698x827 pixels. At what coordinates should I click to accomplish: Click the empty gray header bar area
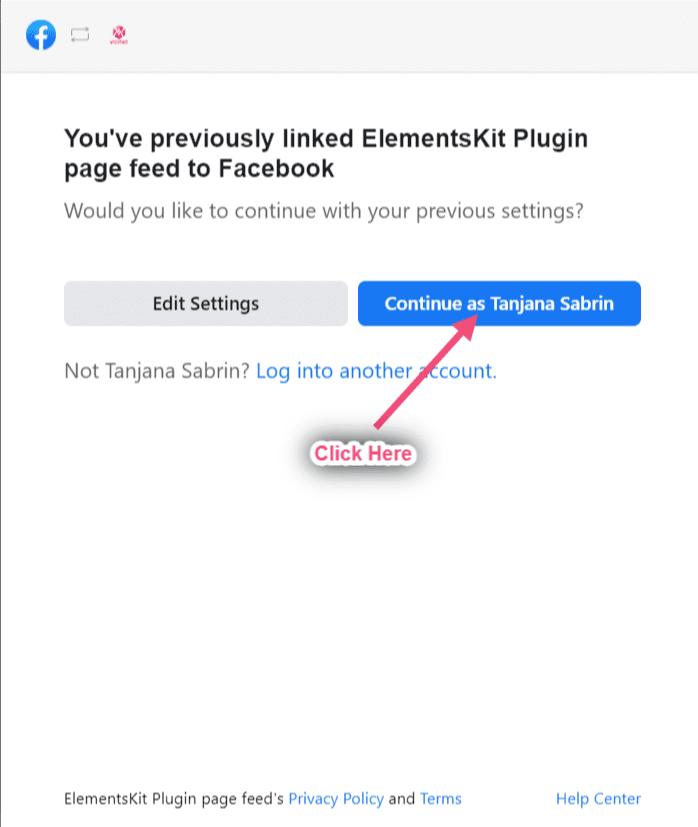[400, 36]
